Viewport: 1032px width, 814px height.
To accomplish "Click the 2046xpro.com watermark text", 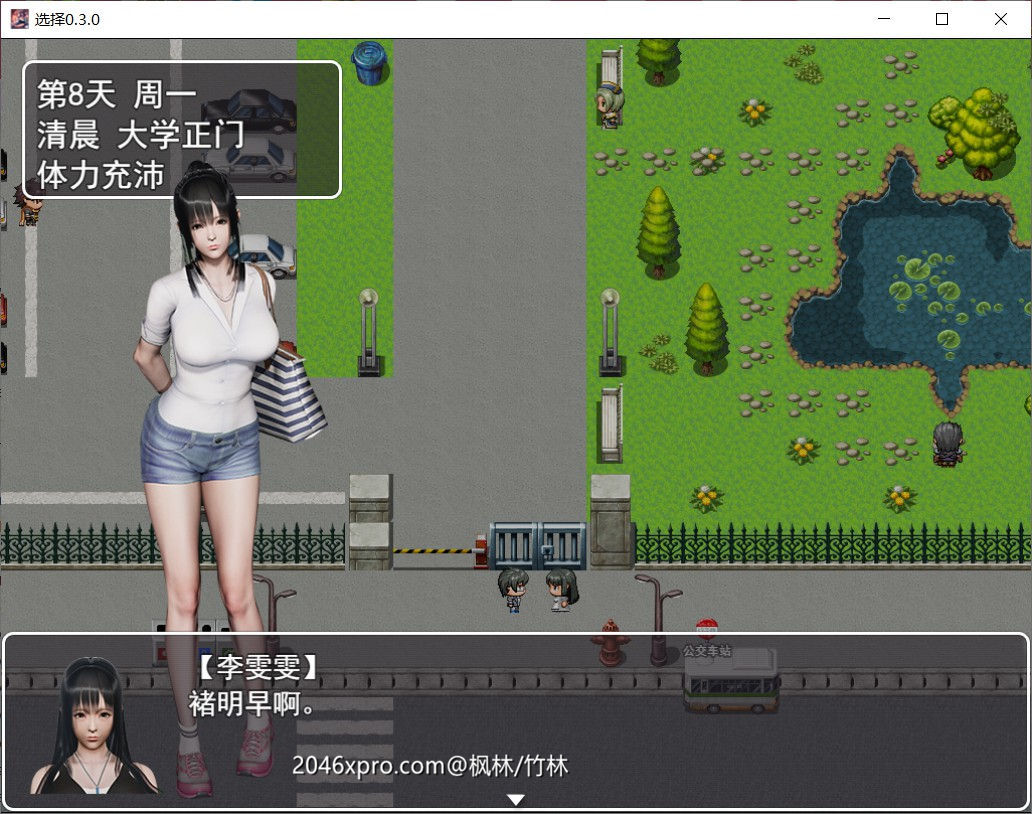I will (430, 766).
